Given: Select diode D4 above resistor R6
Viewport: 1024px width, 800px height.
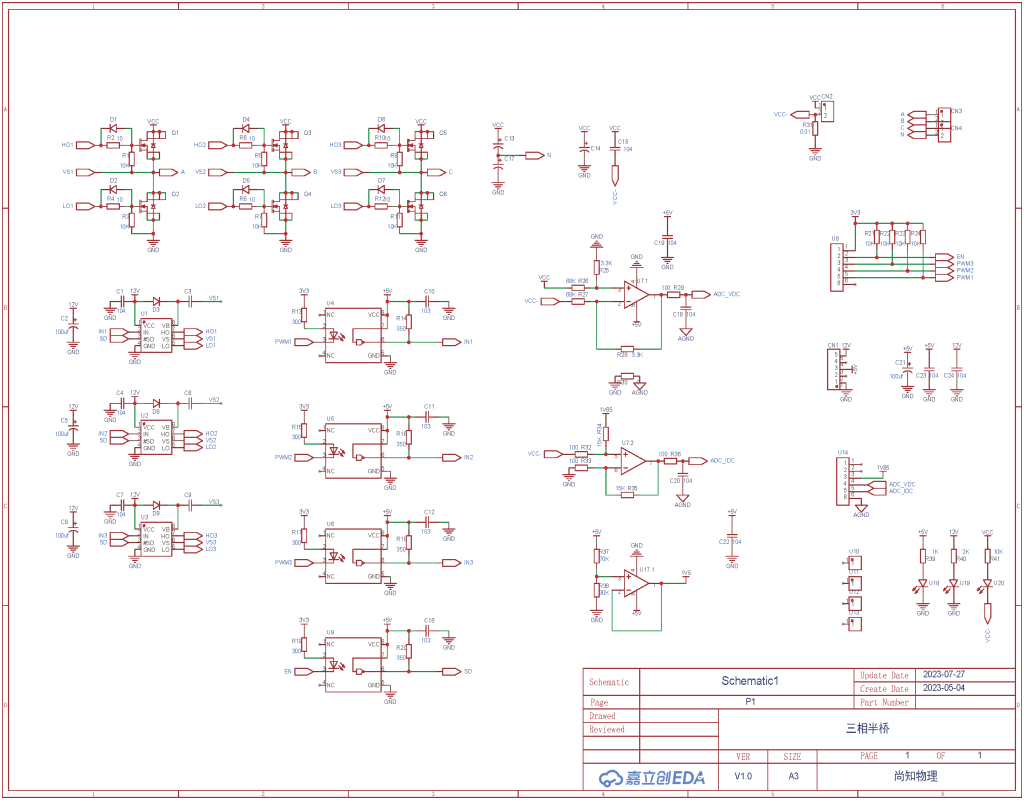Looking at the screenshot, I should (x=246, y=128).
